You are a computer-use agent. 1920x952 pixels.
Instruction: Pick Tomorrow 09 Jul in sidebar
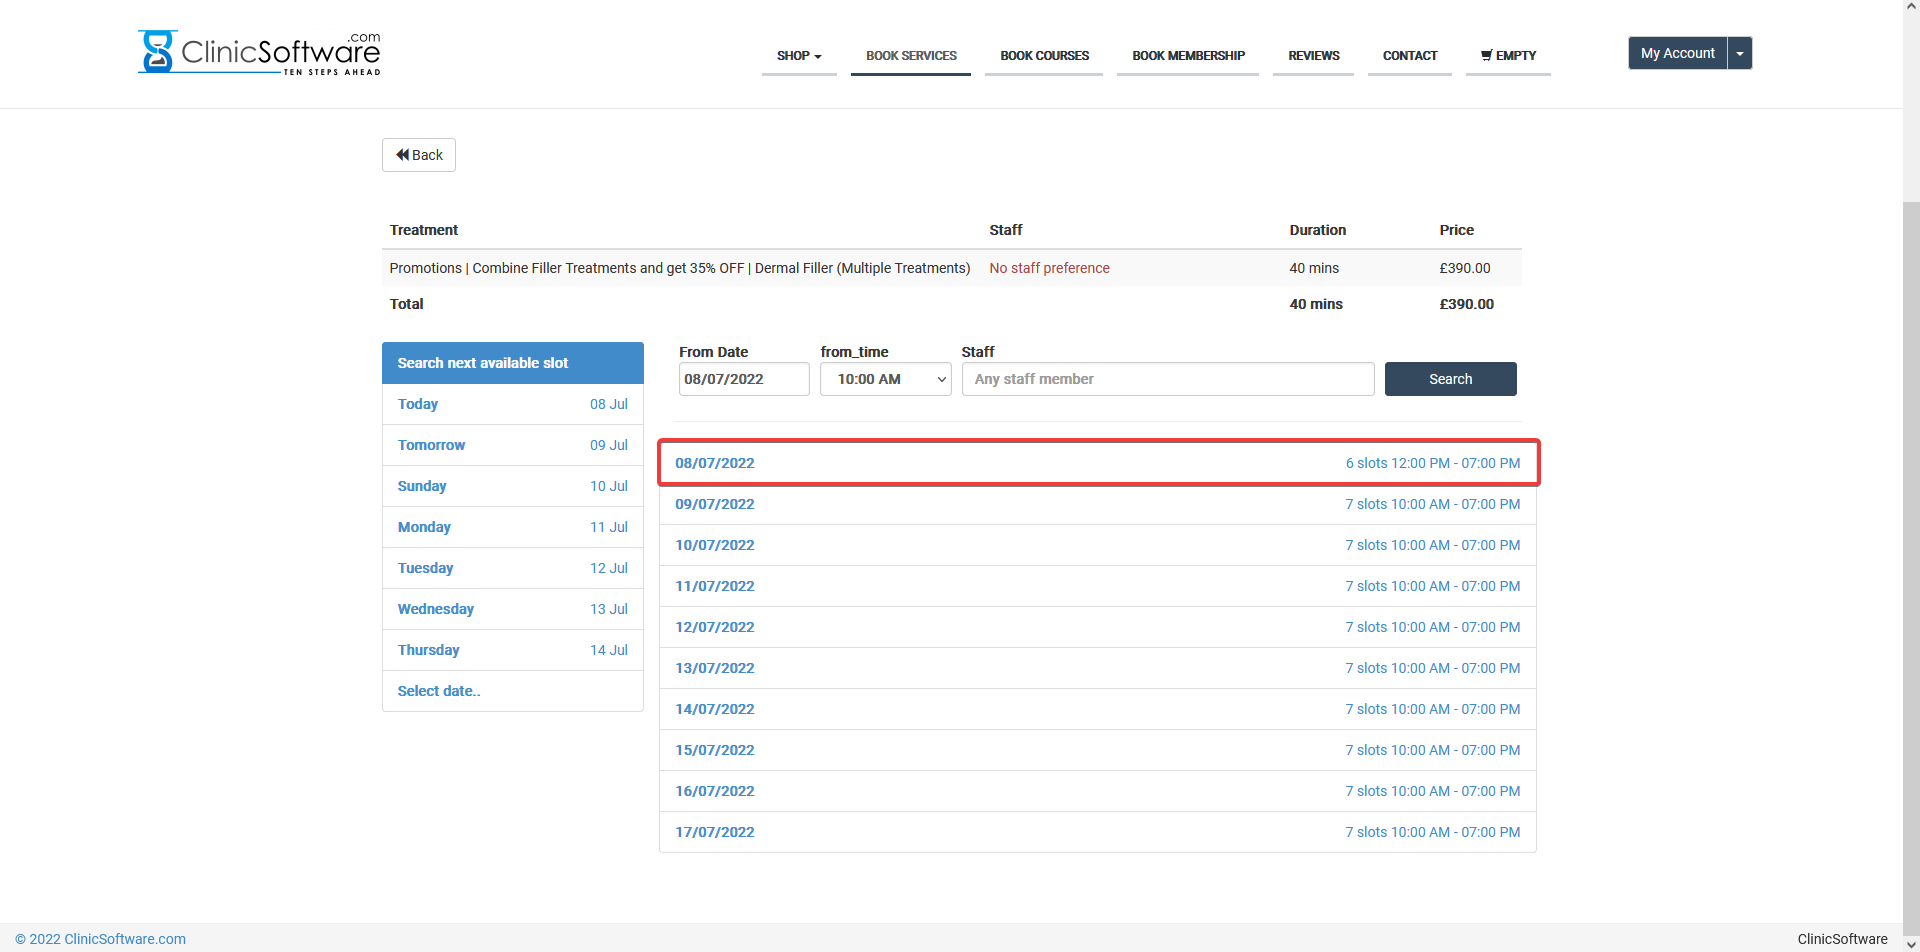tap(512, 445)
